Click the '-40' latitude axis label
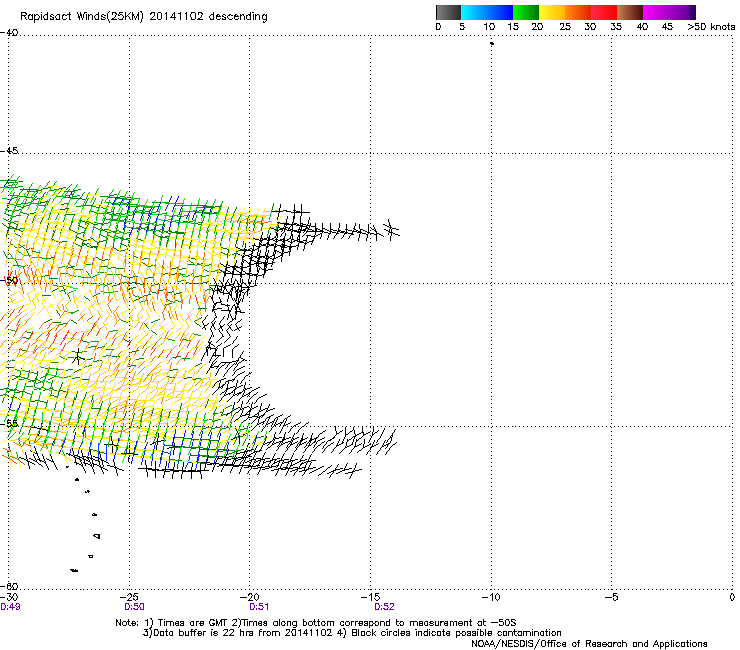The image size is (740, 650). (x=9, y=33)
